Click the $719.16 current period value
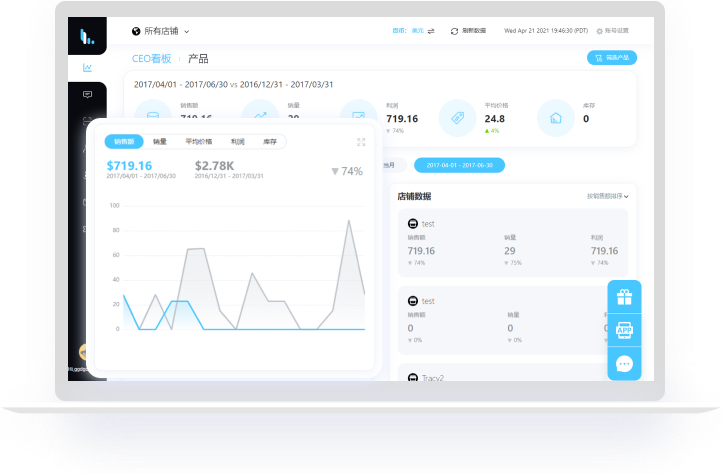Screen dimensions: 722x474 pos(129,166)
